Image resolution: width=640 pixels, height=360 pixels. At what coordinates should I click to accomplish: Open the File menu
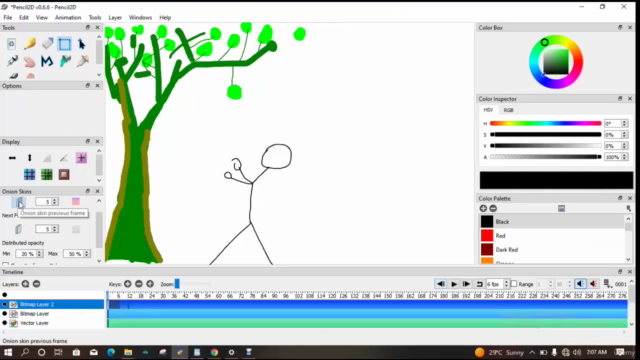(x=8, y=18)
